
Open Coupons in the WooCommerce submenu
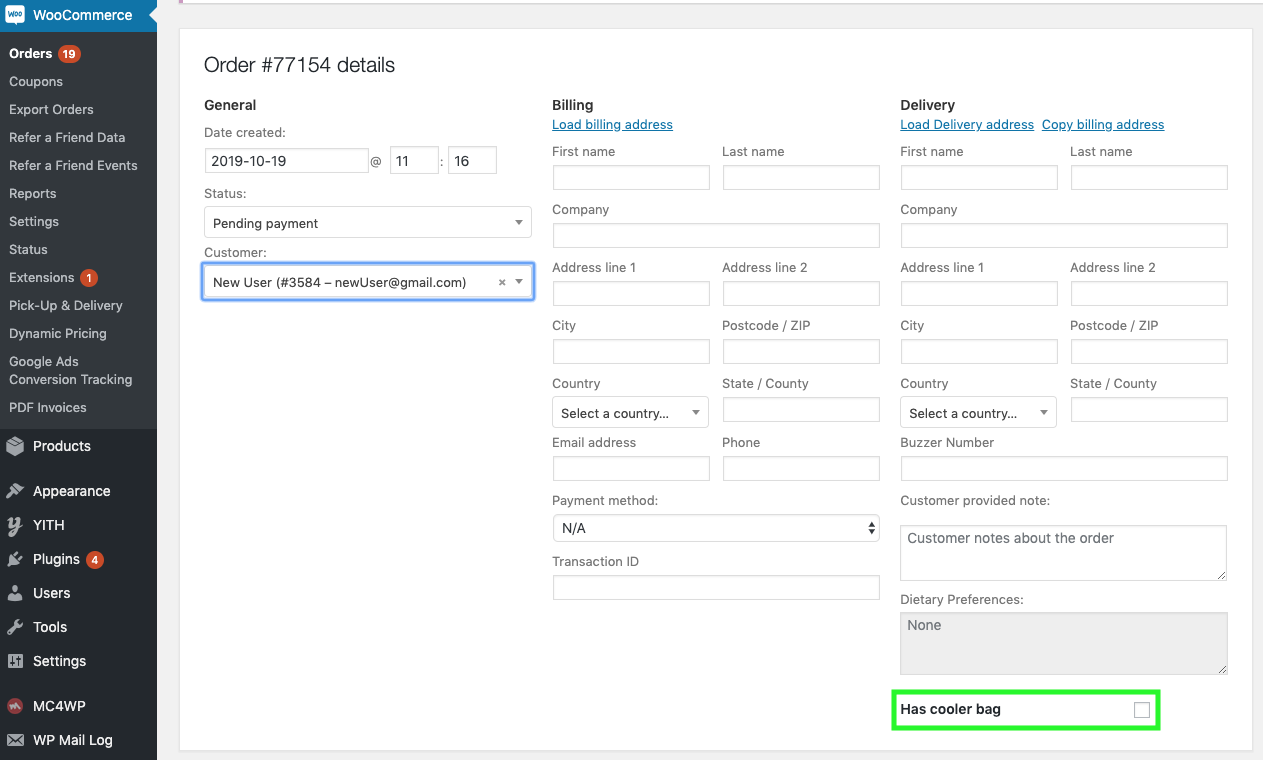pyautogui.click(x=36, y=82)
